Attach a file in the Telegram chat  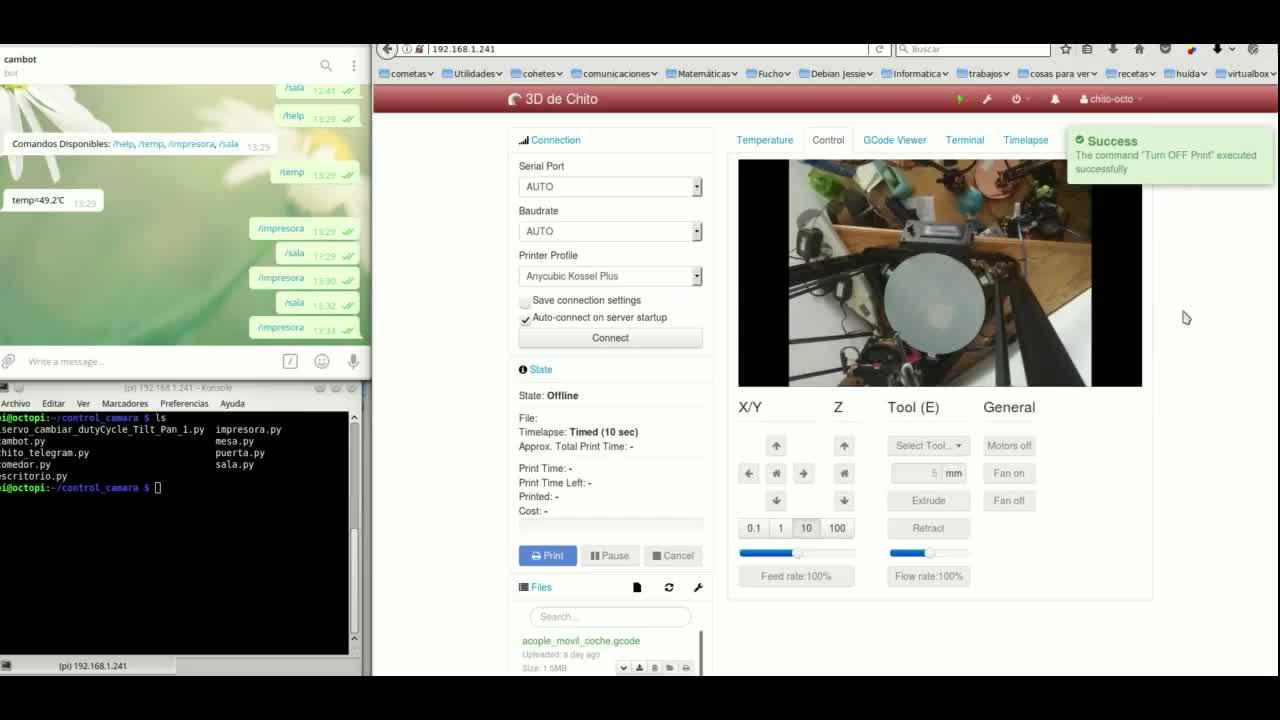(8, 361)
